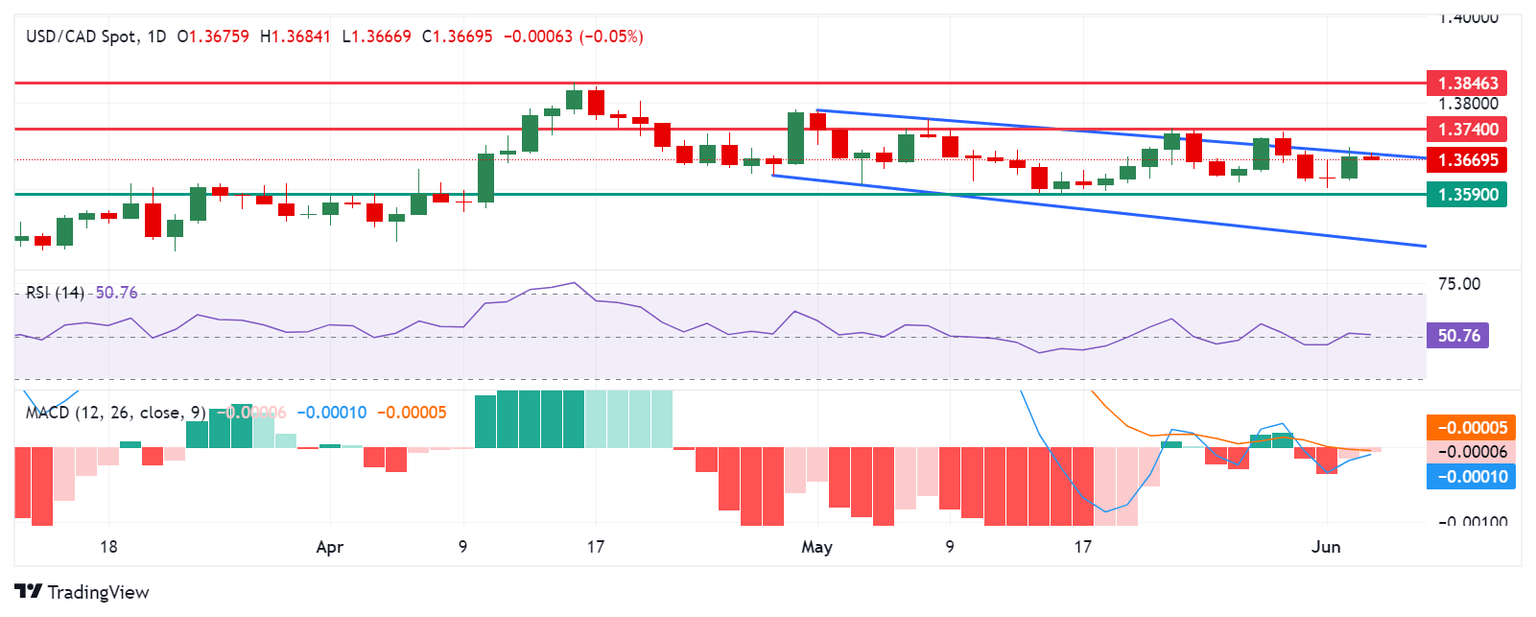Click the 1.40000 price scale value
Screen dimensions: 1536x617
(x=1468, y=17)
